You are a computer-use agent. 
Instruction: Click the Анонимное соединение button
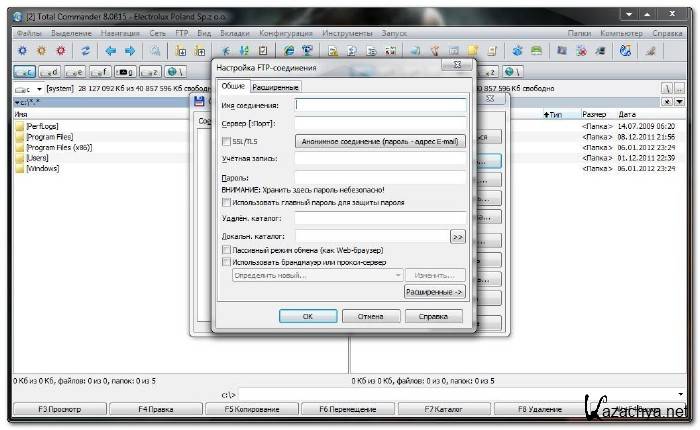380,142
